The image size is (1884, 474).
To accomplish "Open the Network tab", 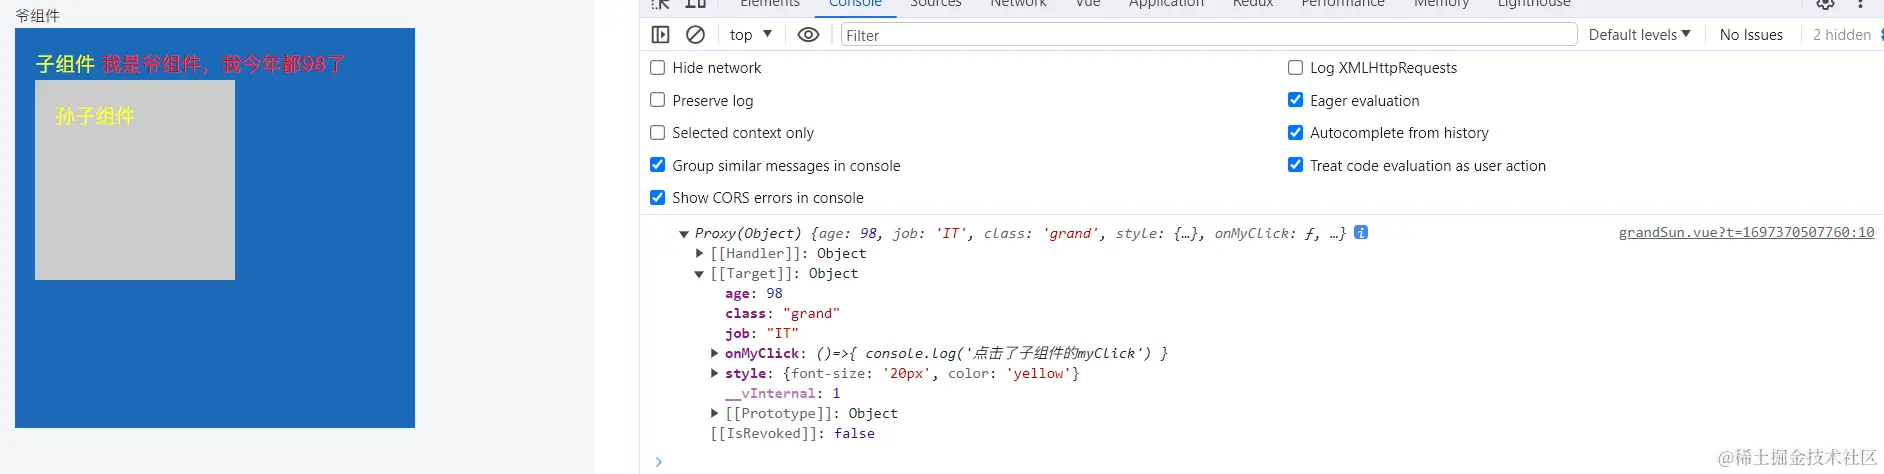I will click(x=1018, y=3).
